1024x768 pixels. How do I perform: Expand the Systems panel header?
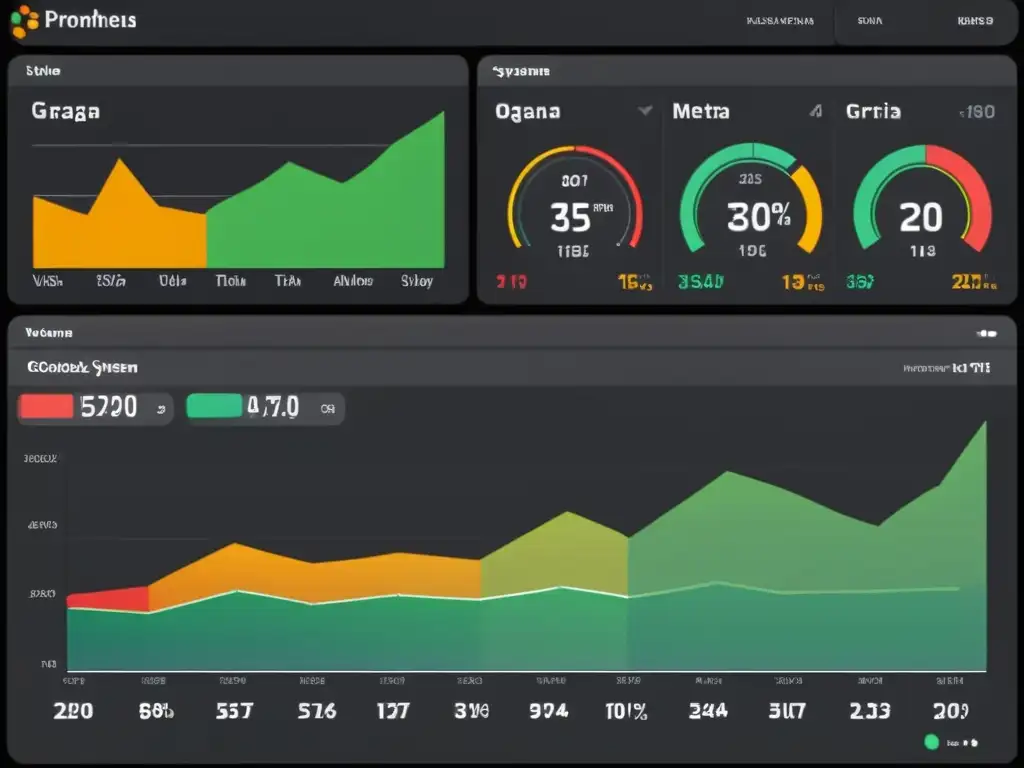click(520, 70)
